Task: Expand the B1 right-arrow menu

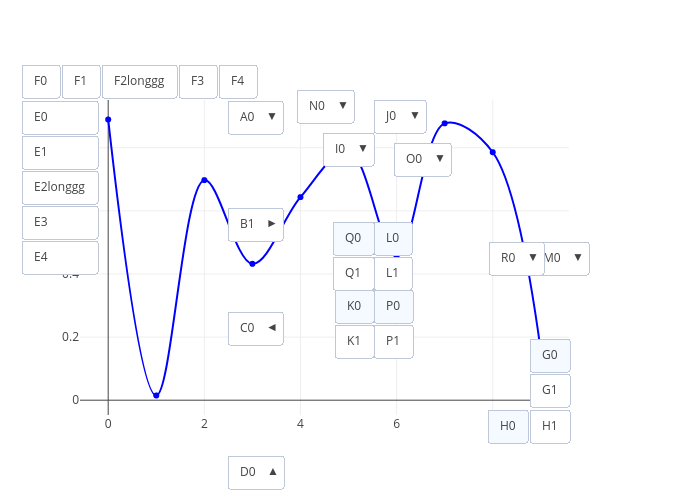Action: click(x=256, y=225)
